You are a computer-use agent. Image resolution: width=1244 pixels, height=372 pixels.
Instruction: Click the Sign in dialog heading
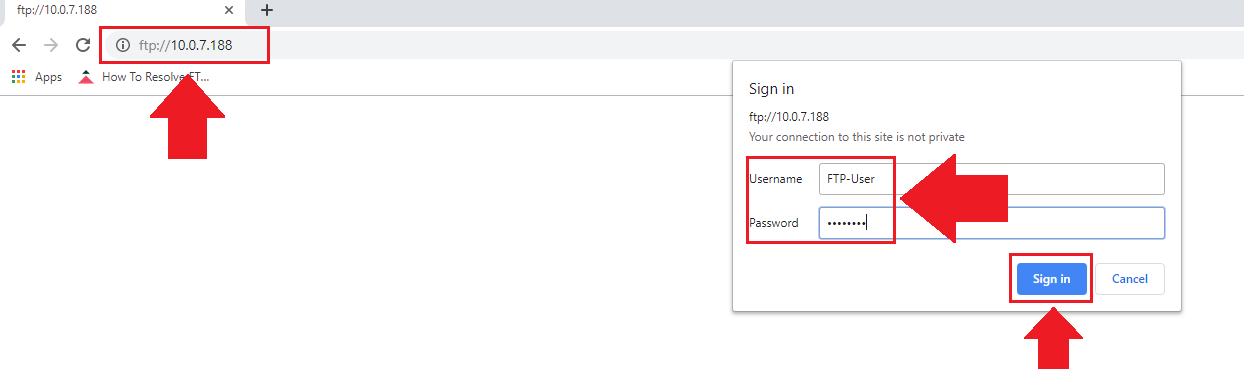[772, 89]
